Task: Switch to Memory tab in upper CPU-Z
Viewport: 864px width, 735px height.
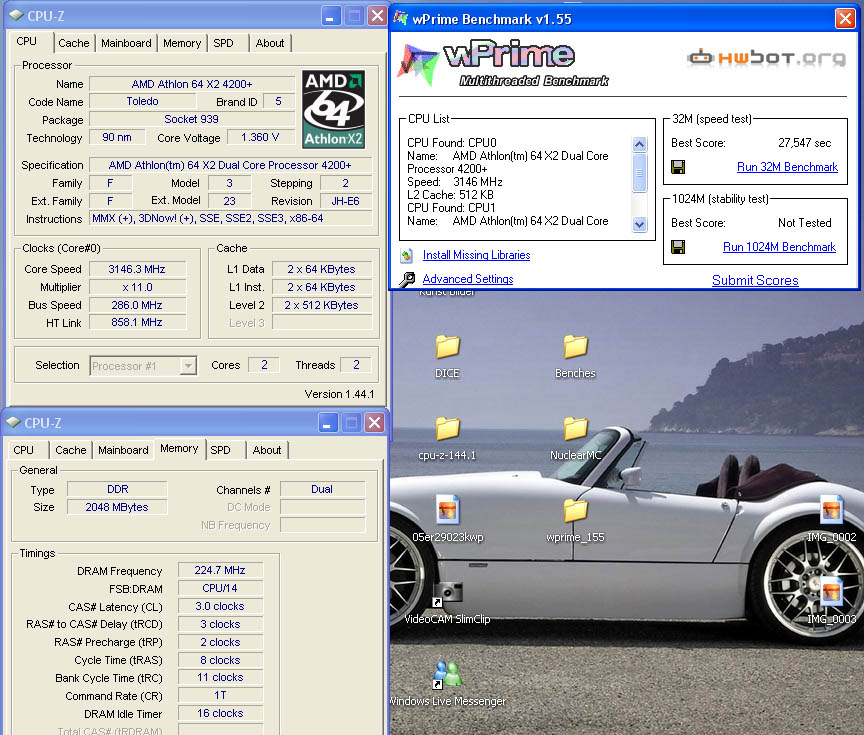Action: (x=182, y=43)
